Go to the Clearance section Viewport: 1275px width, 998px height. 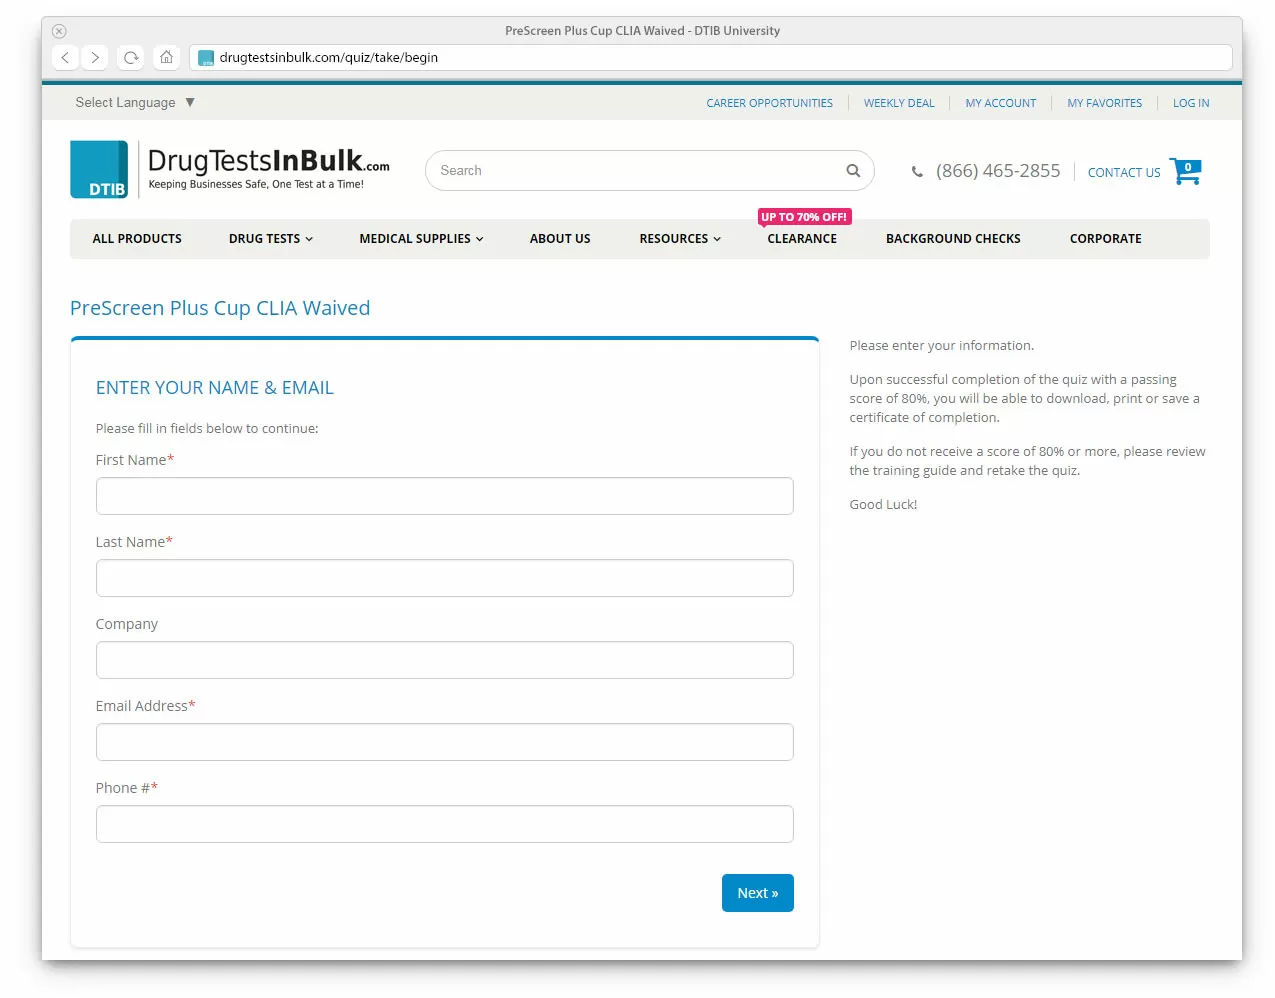point(802,239)
